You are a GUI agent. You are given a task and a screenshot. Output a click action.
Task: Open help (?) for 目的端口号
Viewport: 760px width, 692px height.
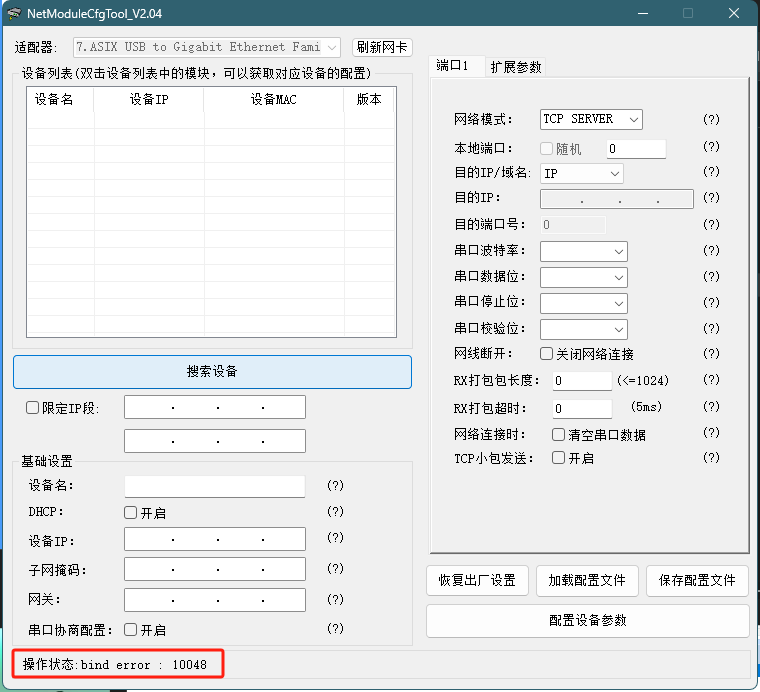[711, 224]
